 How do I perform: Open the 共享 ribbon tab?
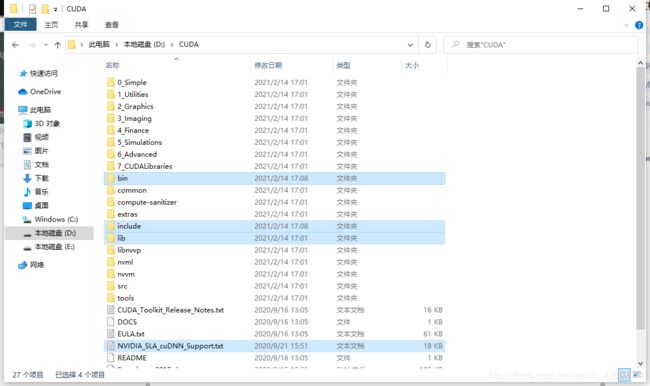[x=81, y=24]
